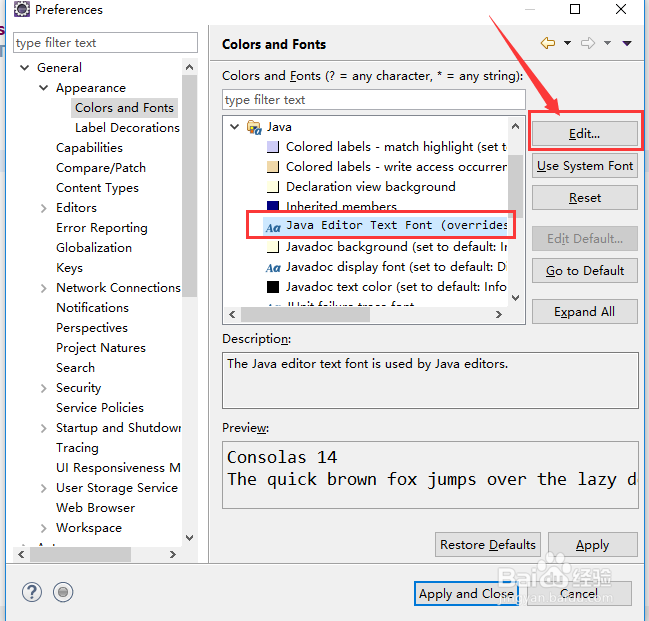Open Perspectives preferences page
The width and height of the screenshot is (649, 621).
pyautogui.click(x=92, y=328)
